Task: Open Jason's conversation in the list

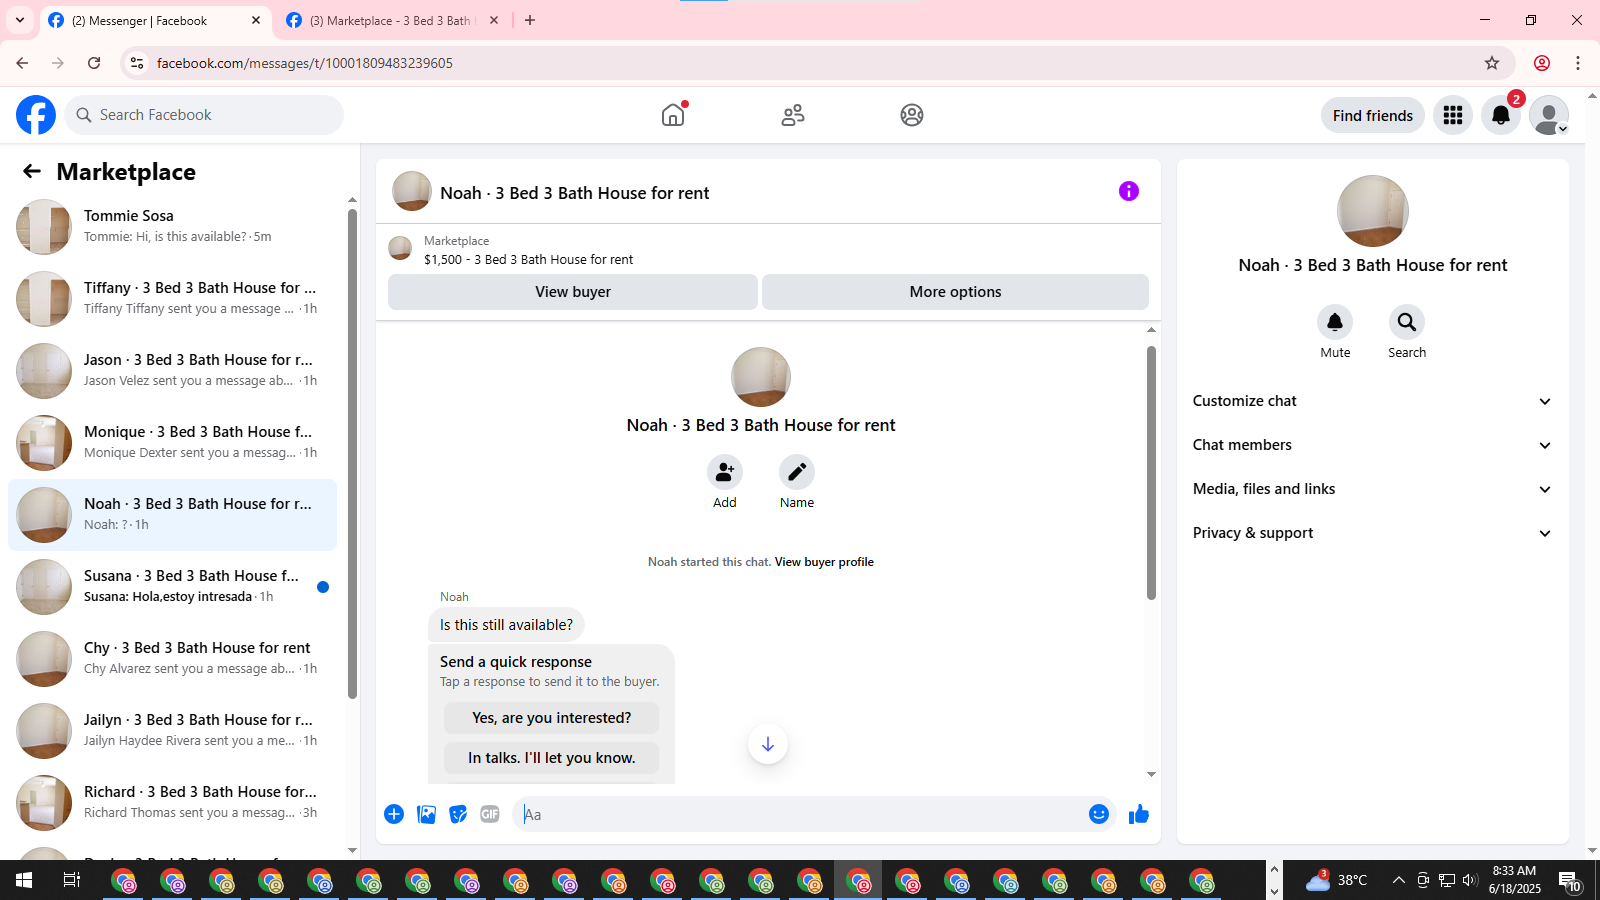Action: (172, 371)
